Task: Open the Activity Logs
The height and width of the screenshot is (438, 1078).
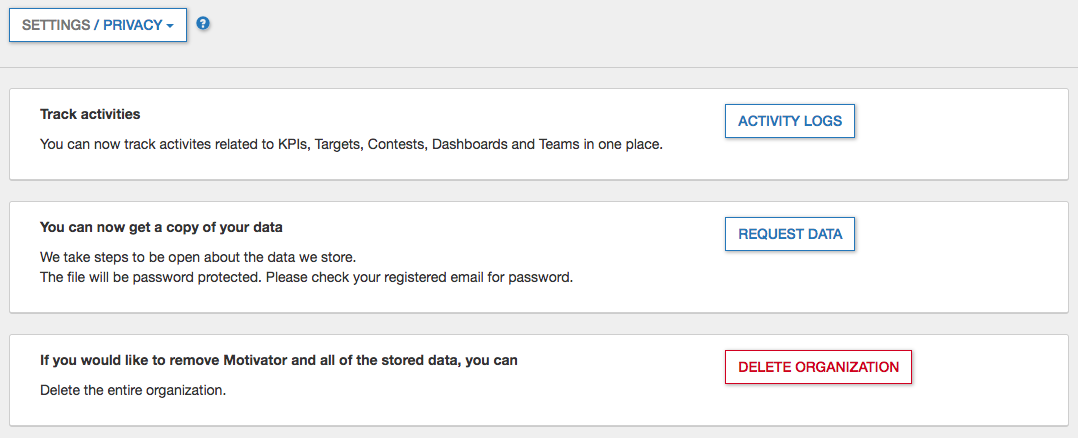Action: click(789, 121)
